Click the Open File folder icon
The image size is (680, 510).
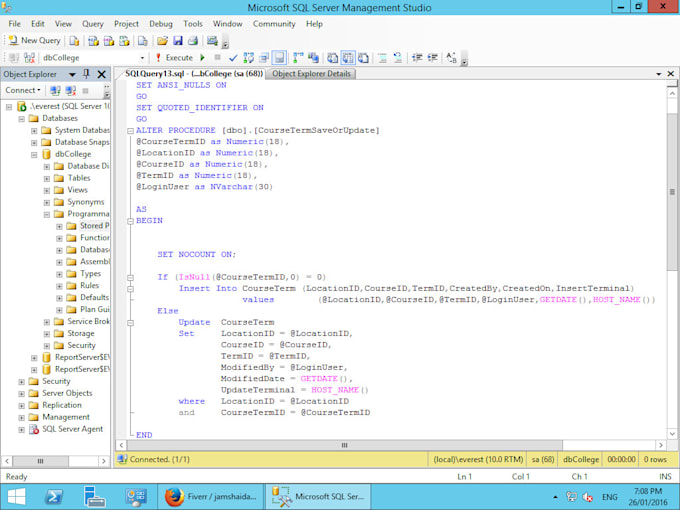(x=161, y=41)
